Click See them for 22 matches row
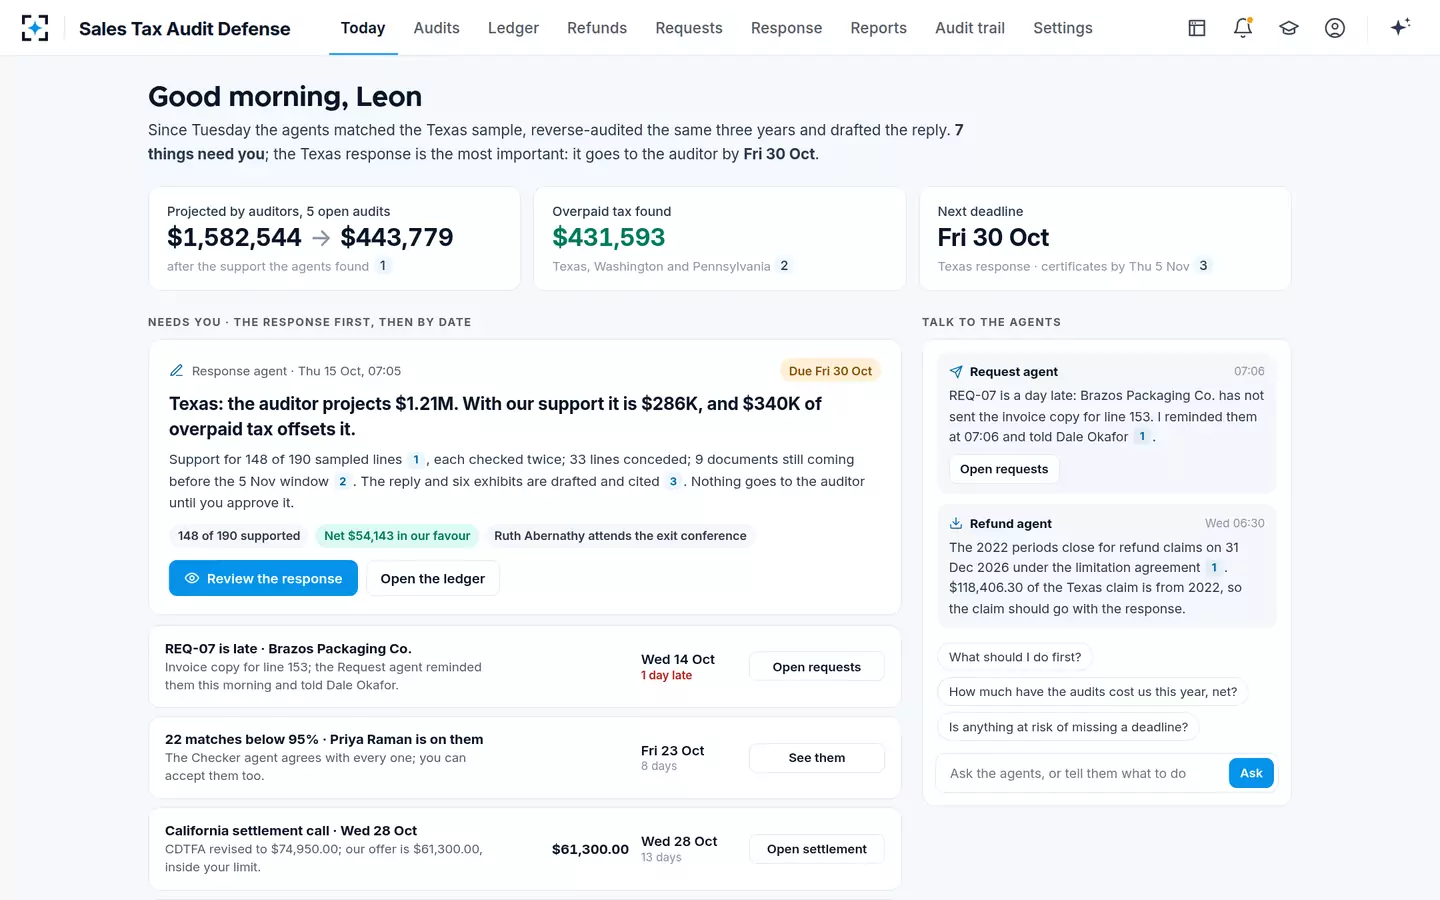The image size is (1440, 900). pyautogui.click(x=817, y=758)
